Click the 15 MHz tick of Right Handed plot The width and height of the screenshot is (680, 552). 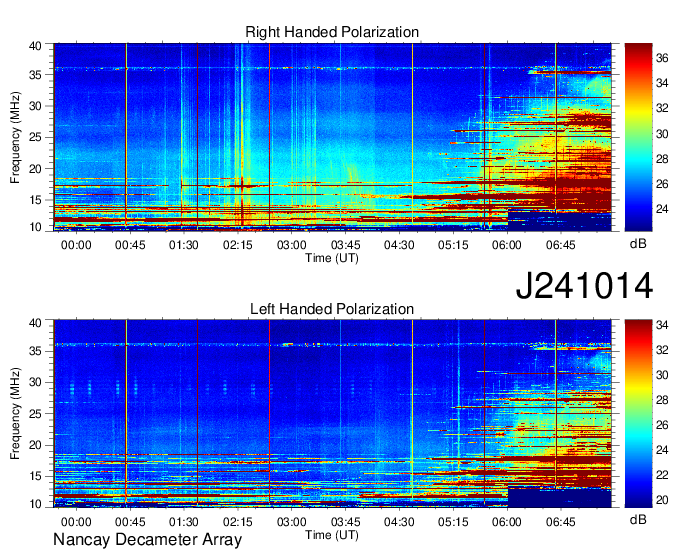pyautogui.click(x=35, y=200)
